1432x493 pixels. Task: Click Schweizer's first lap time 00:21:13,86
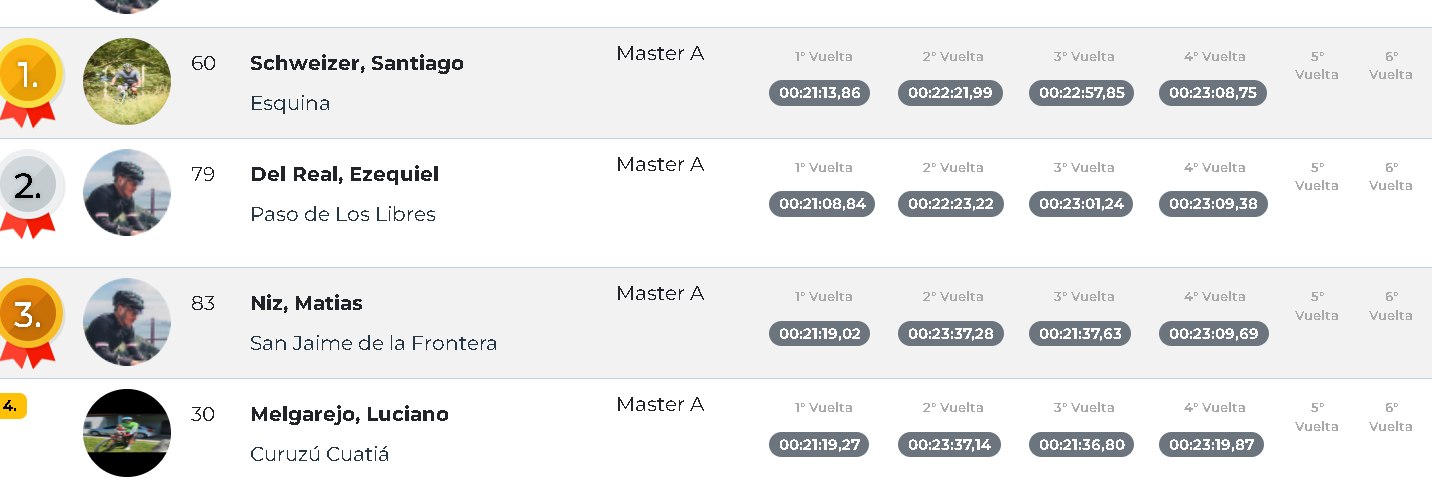(820, 93)
